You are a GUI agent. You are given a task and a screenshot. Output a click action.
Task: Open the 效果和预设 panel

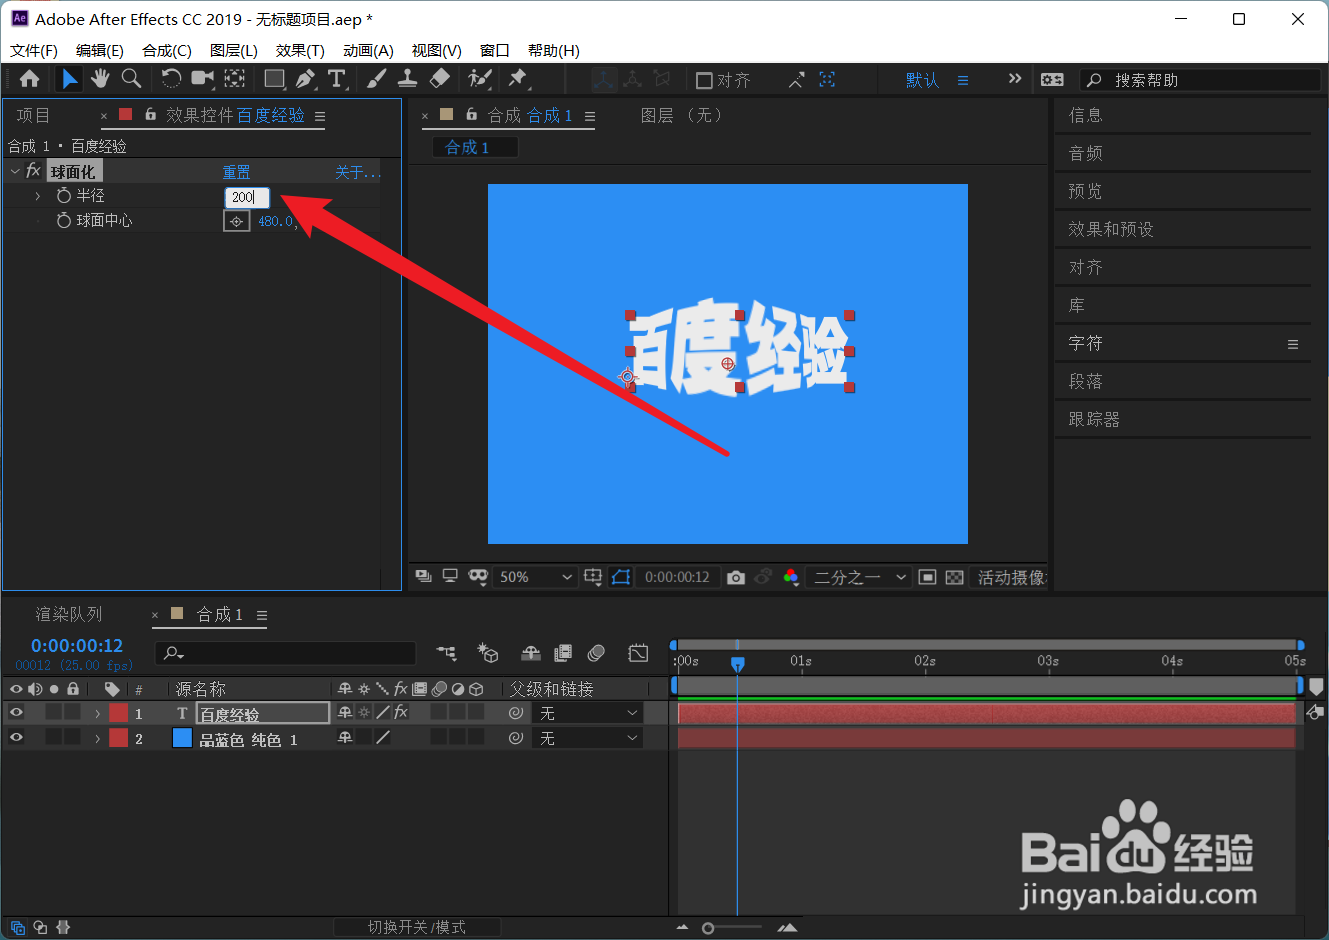(1110, 229)
